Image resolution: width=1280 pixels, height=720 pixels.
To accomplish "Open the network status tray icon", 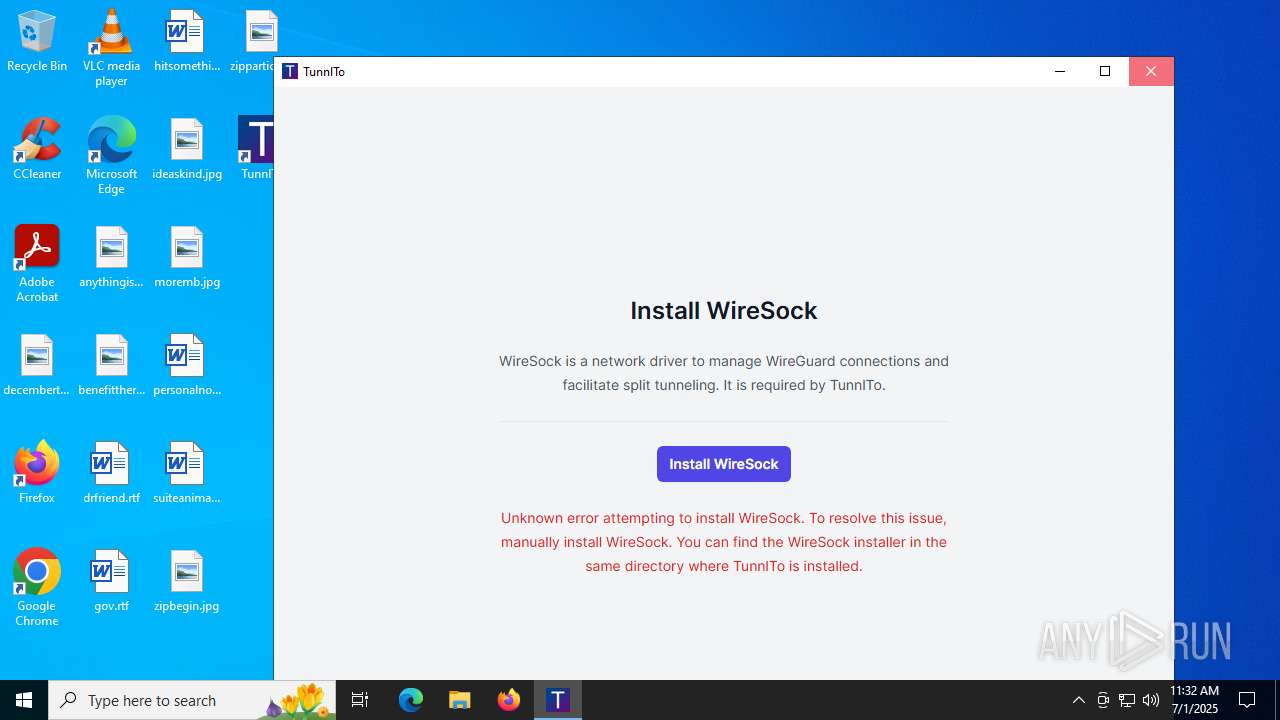I will [1127, 700].
